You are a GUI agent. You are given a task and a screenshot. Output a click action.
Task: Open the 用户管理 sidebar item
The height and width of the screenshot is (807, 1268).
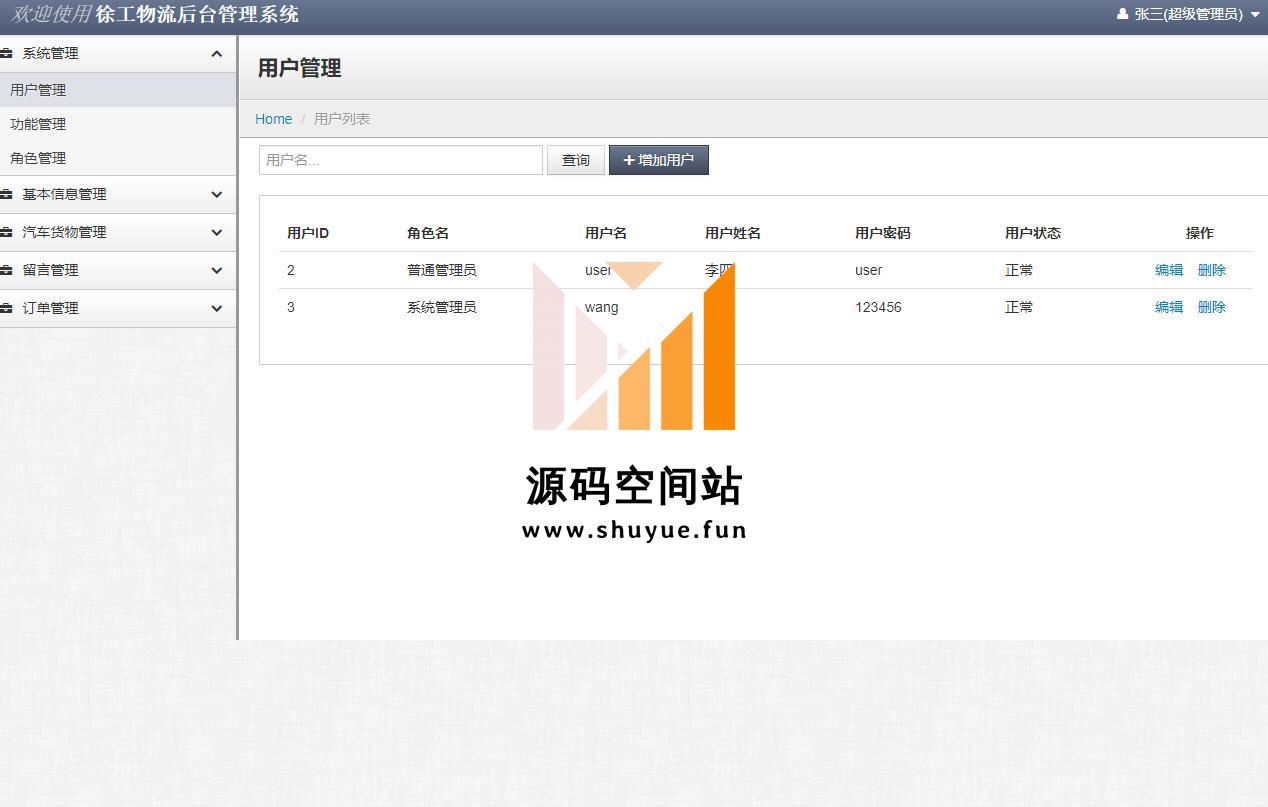(118, 90)
